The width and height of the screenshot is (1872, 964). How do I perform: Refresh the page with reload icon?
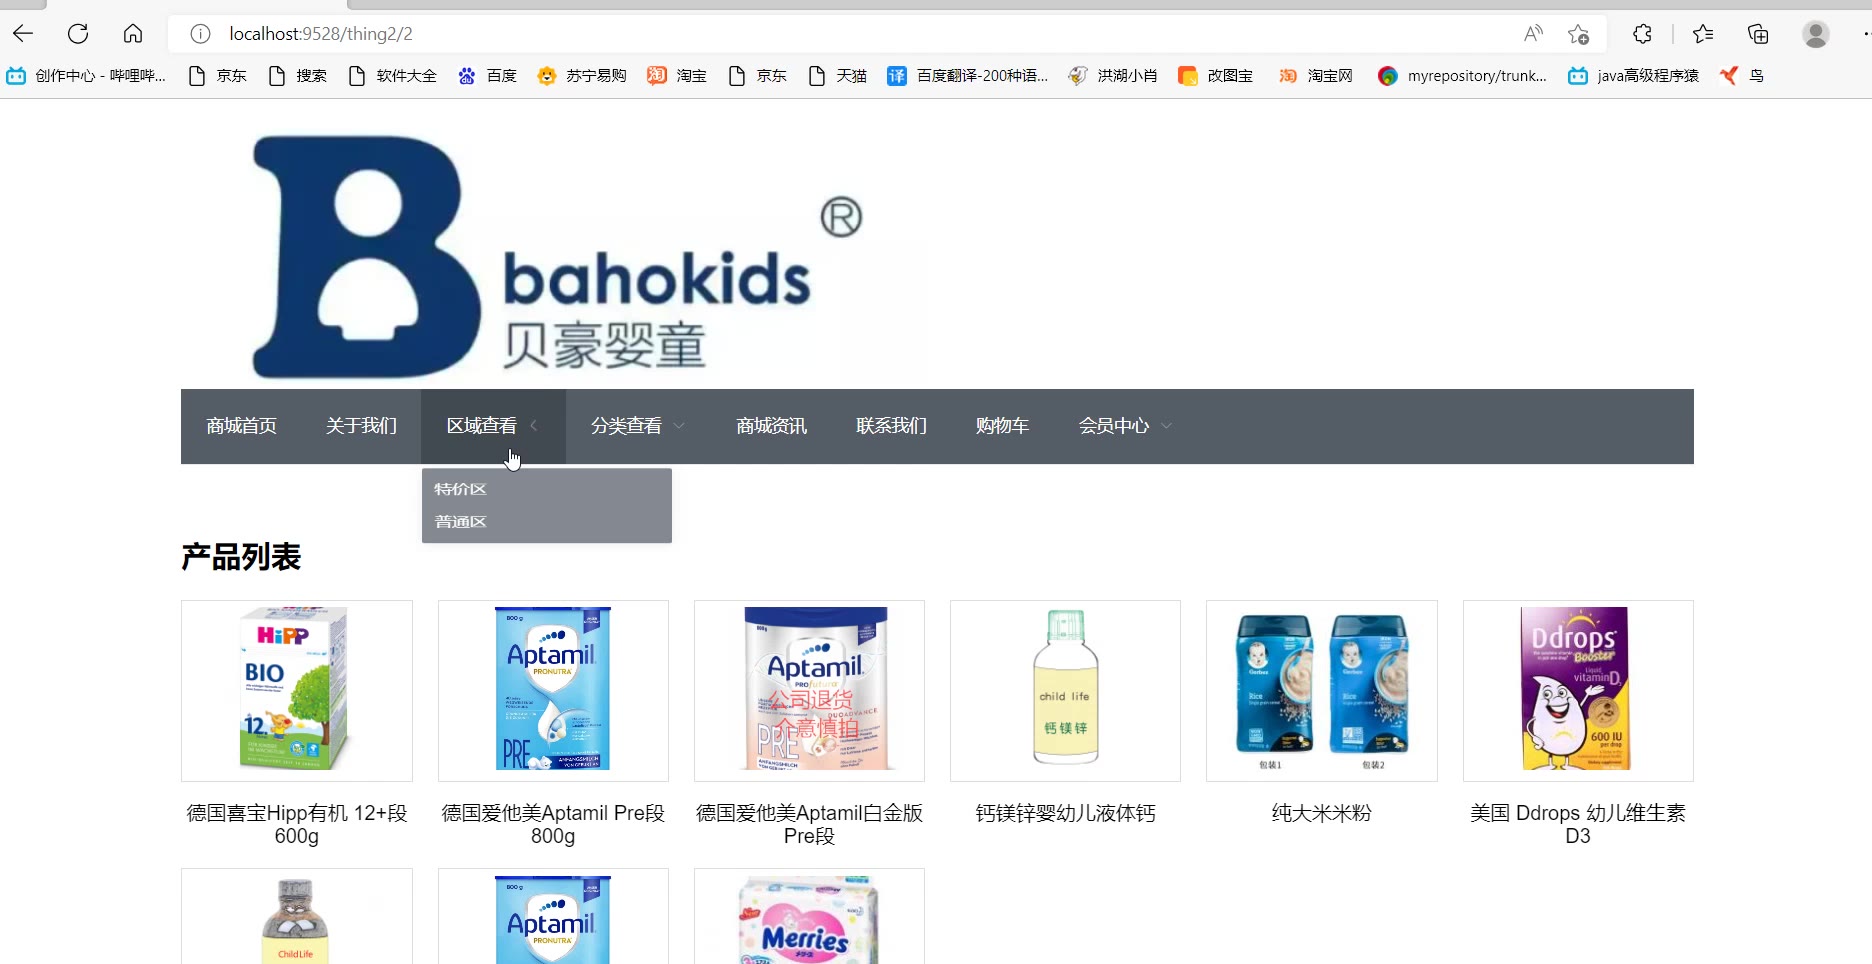[x=78, y=34]
